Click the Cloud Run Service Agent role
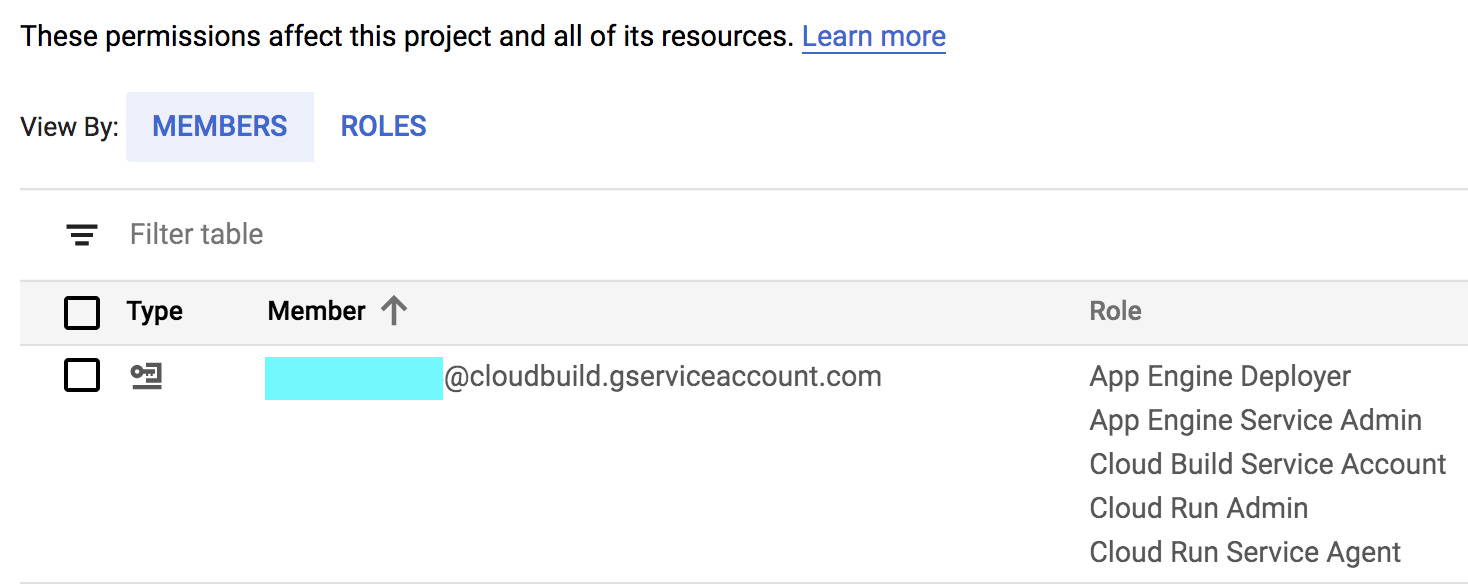 coord(1245,553)
